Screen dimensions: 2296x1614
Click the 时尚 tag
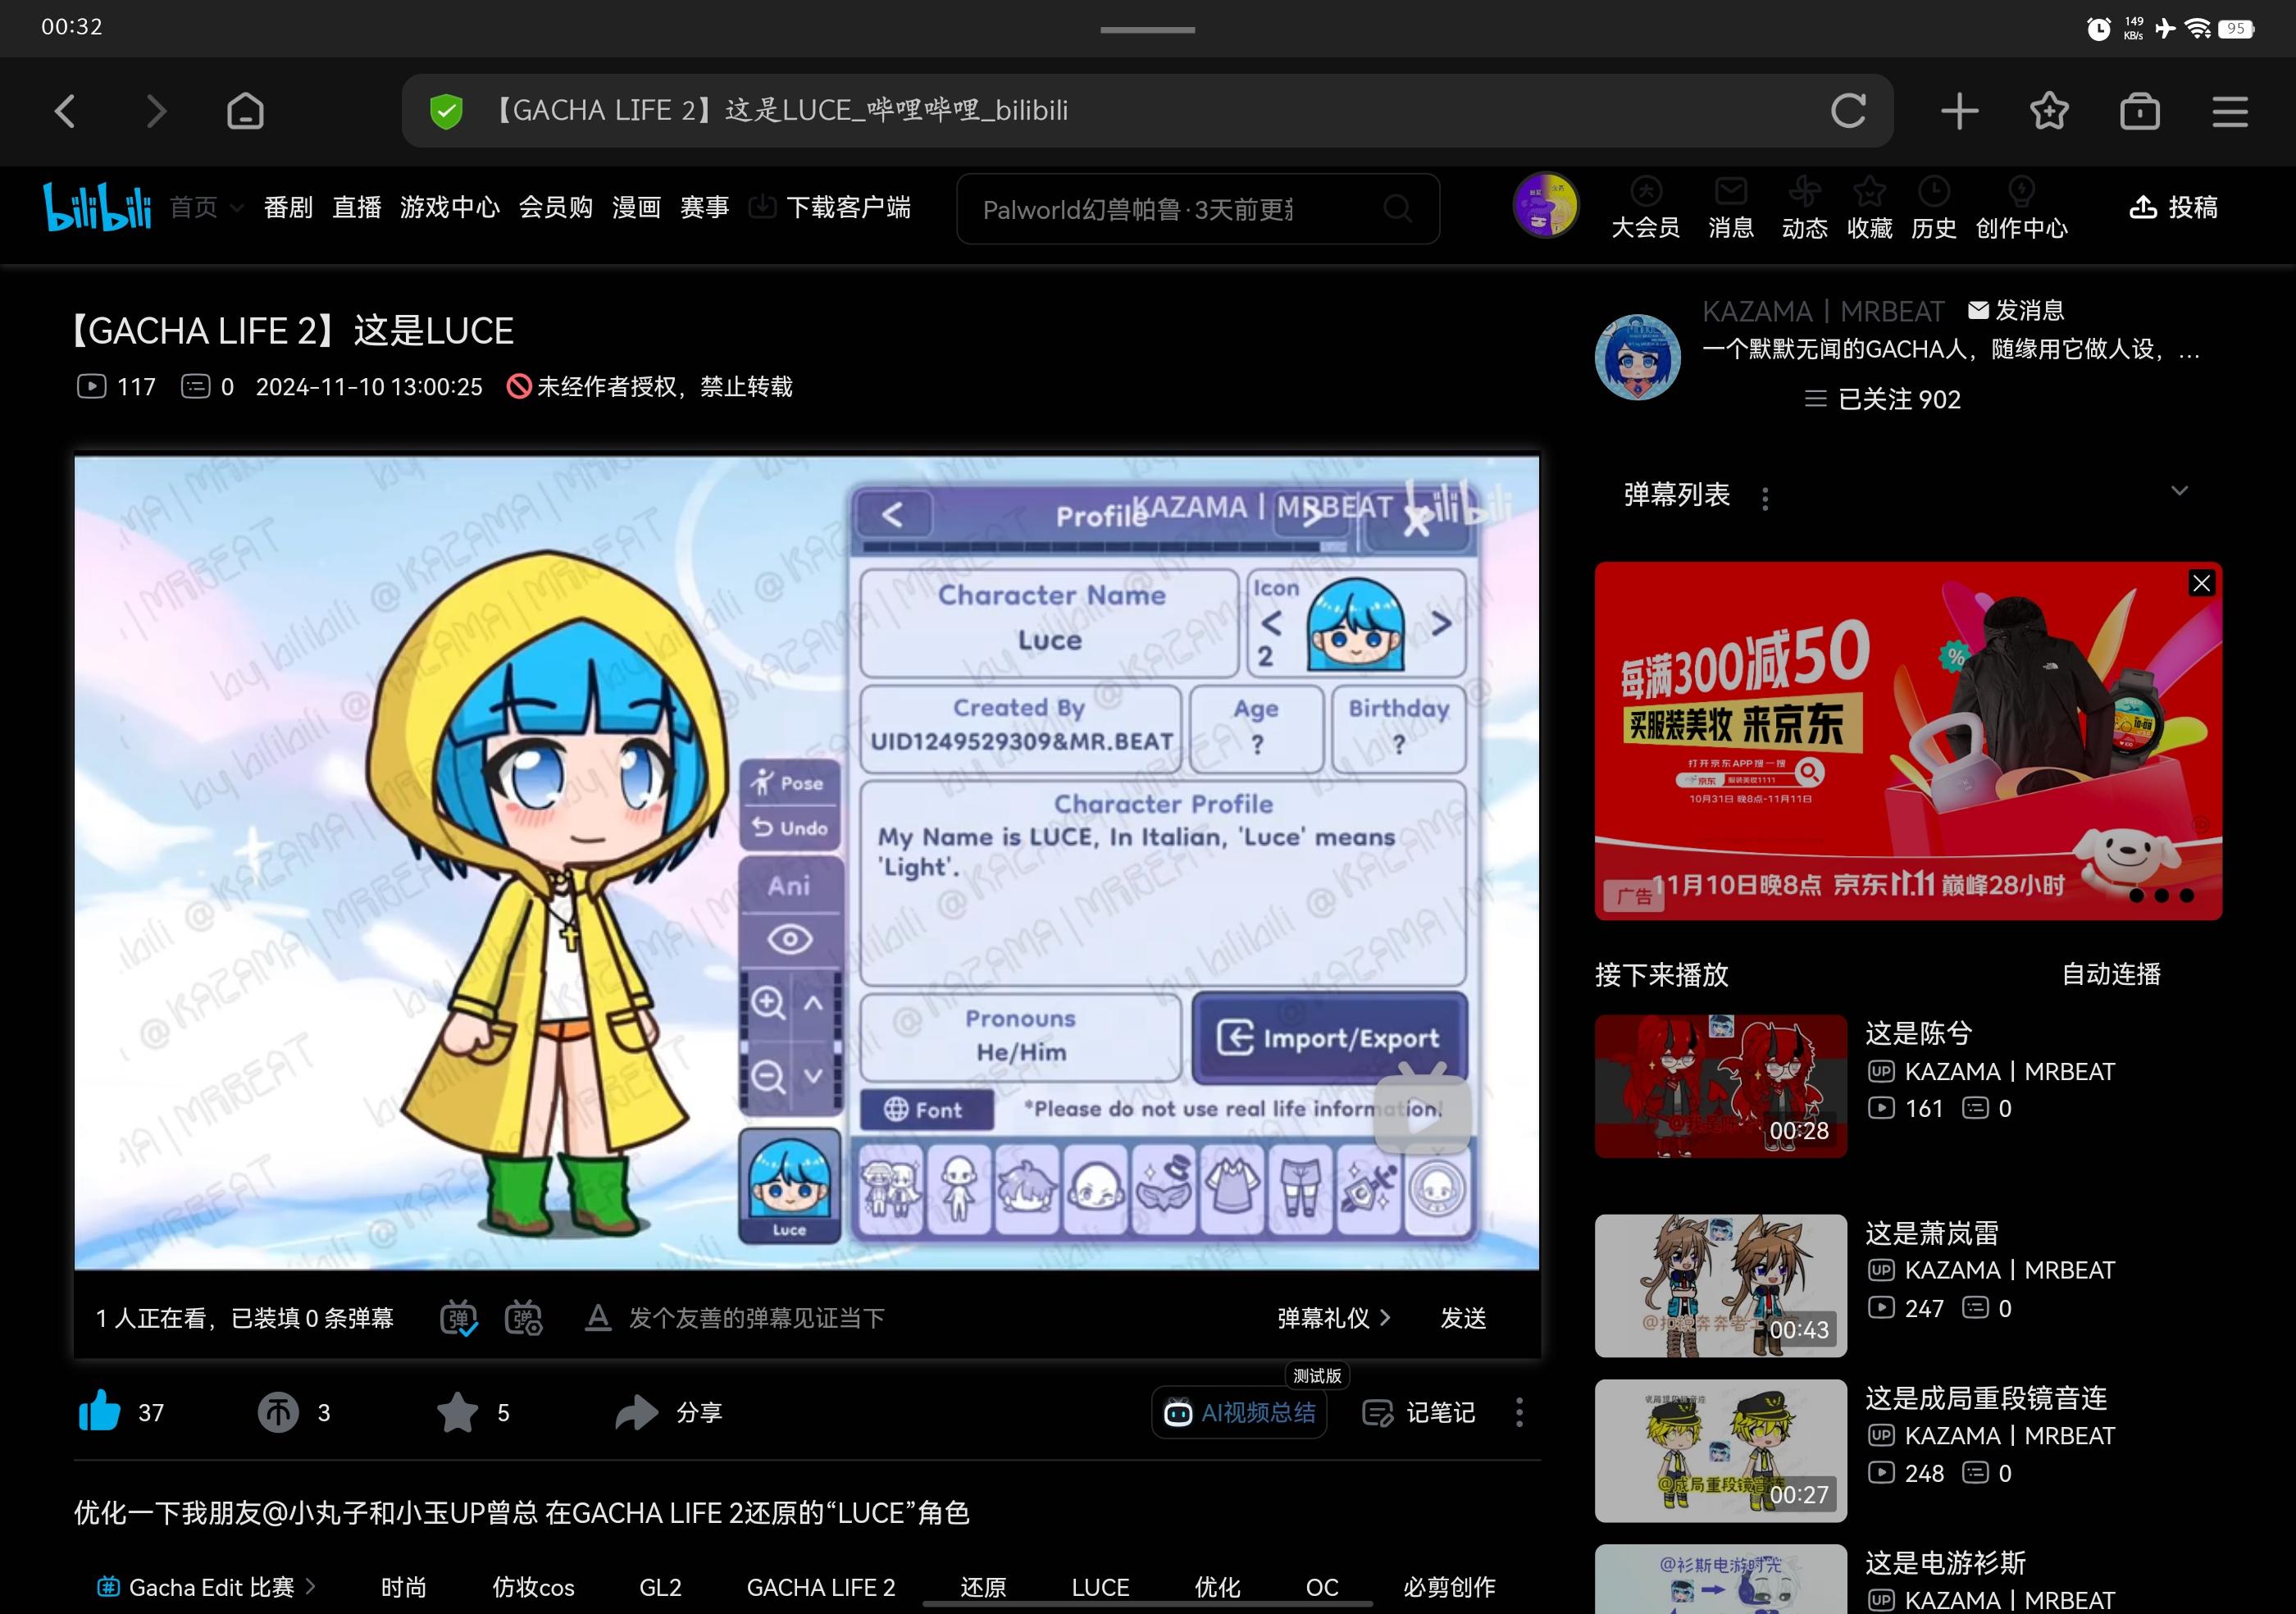(x=403, y=1587)
